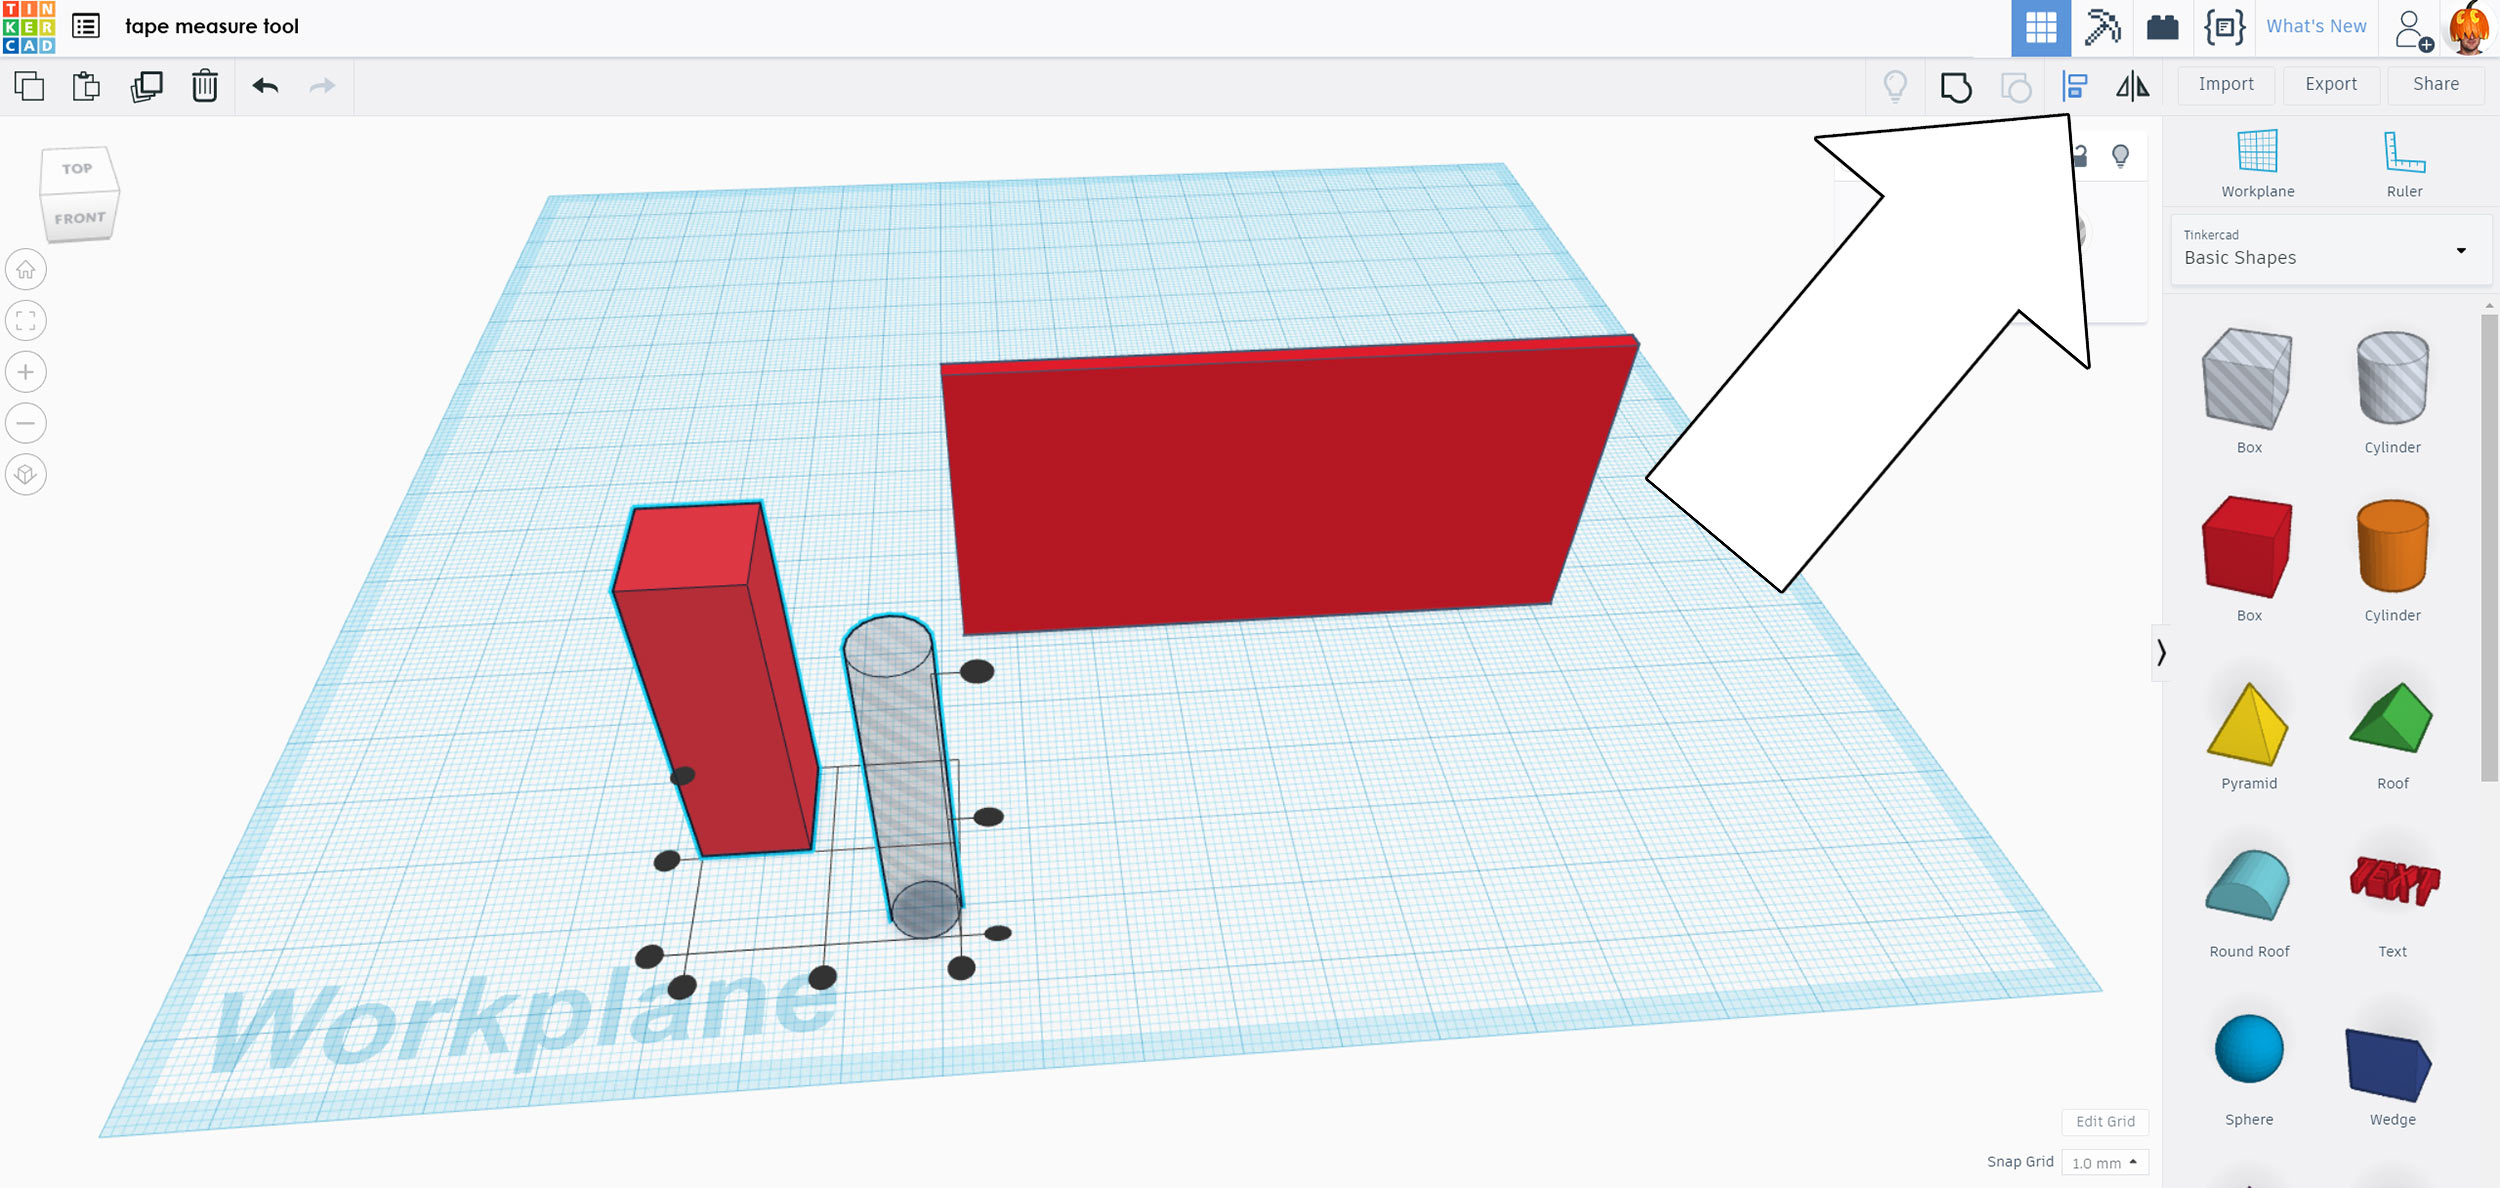
Task: Open the Align tool
Action: (2075, 86)
